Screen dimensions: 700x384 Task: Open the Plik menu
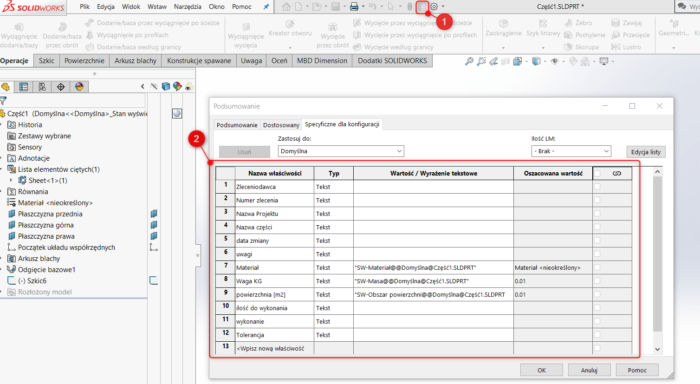[x=85, y=7]
